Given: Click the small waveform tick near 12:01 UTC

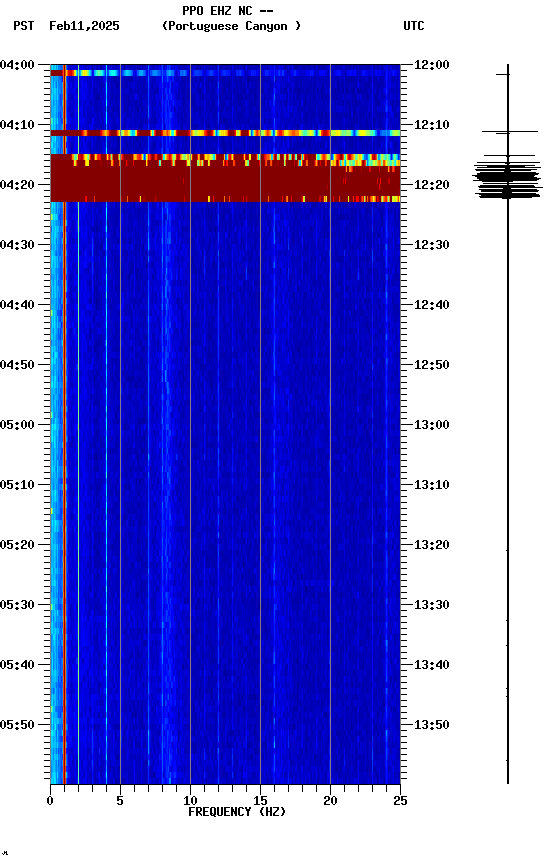Looking at the screenshot, I should 503,74.
